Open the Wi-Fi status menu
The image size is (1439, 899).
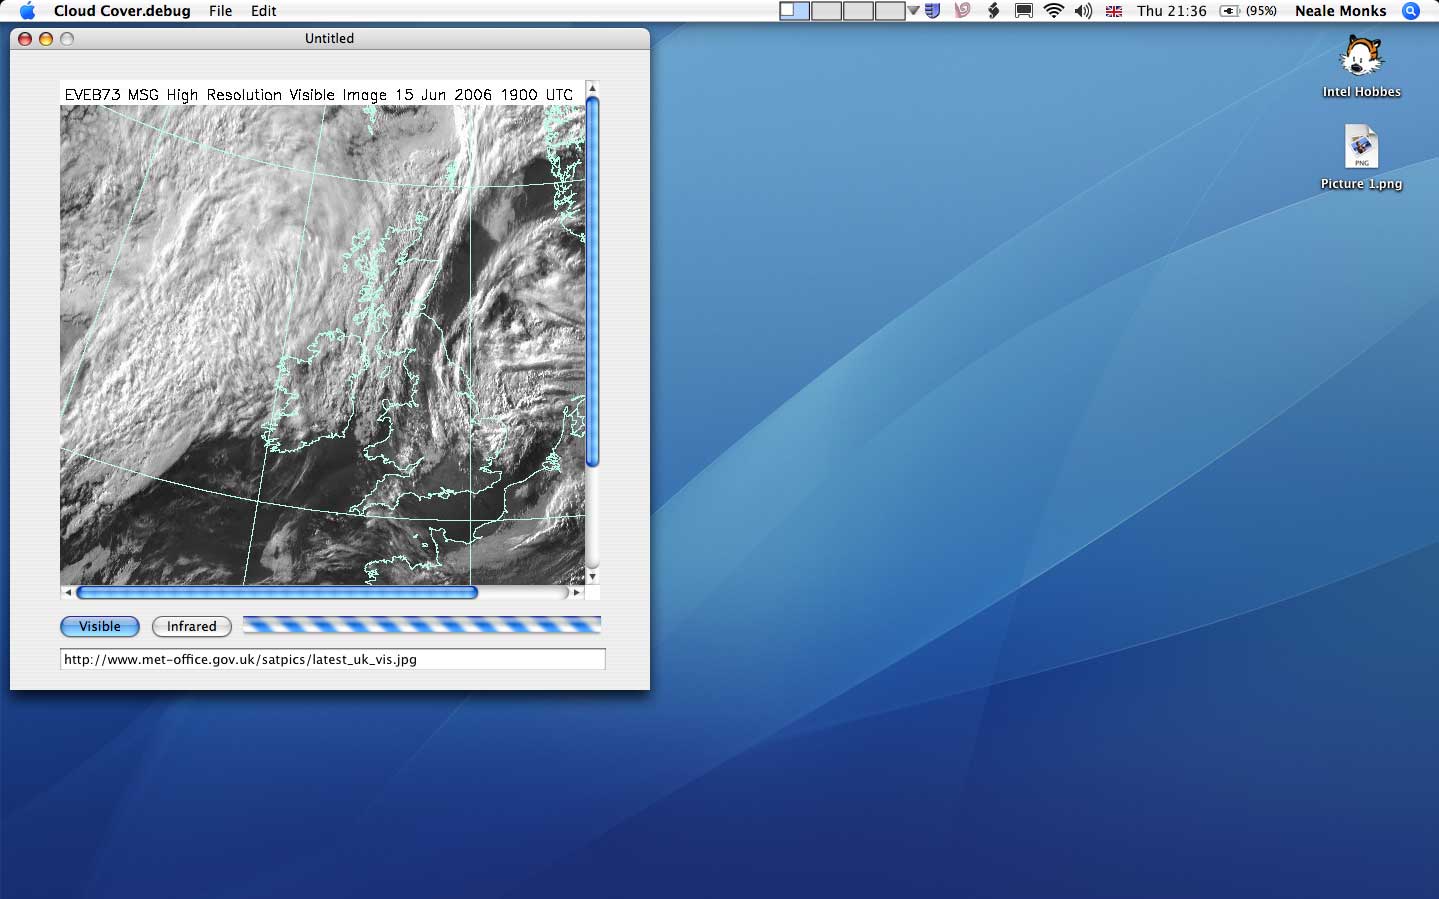[1053, 11]
